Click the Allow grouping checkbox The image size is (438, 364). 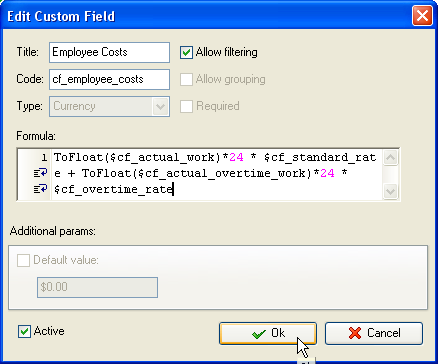click(x=186, y=79)
